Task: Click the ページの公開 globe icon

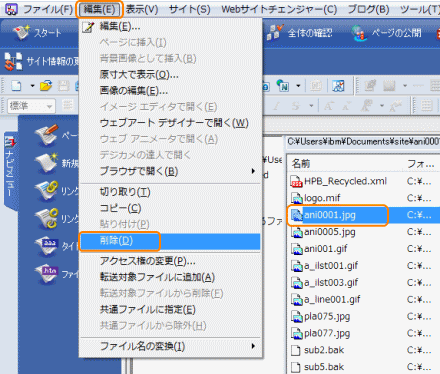Action: [x=359, y=33]
